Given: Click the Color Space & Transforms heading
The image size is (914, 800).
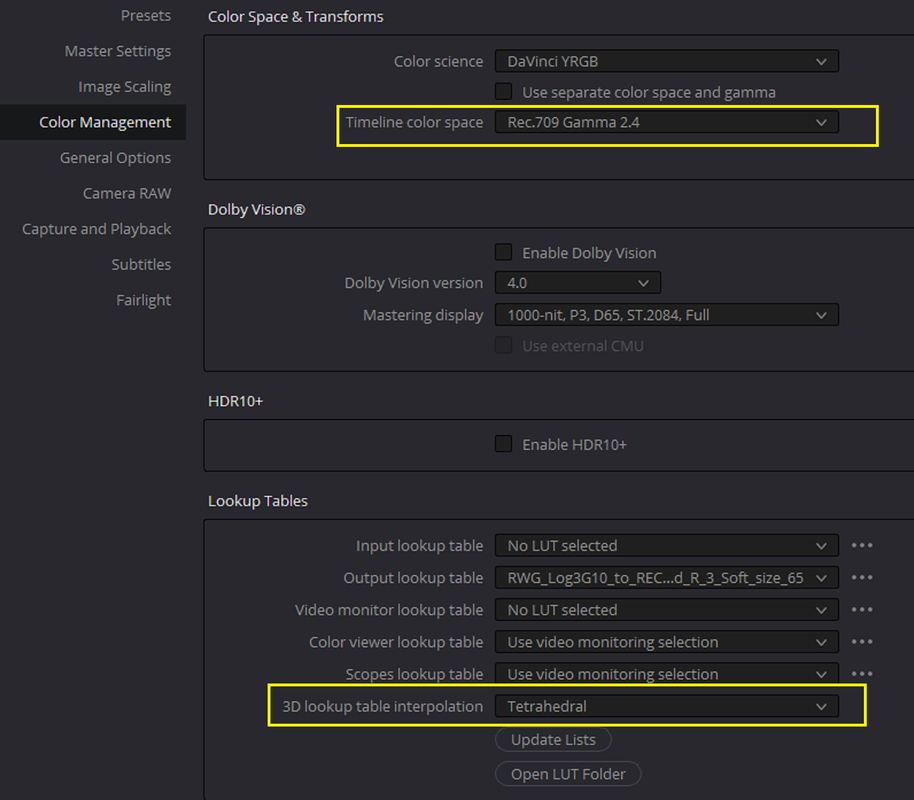Looking at the screenshot, I should click(x=296, y=17).
